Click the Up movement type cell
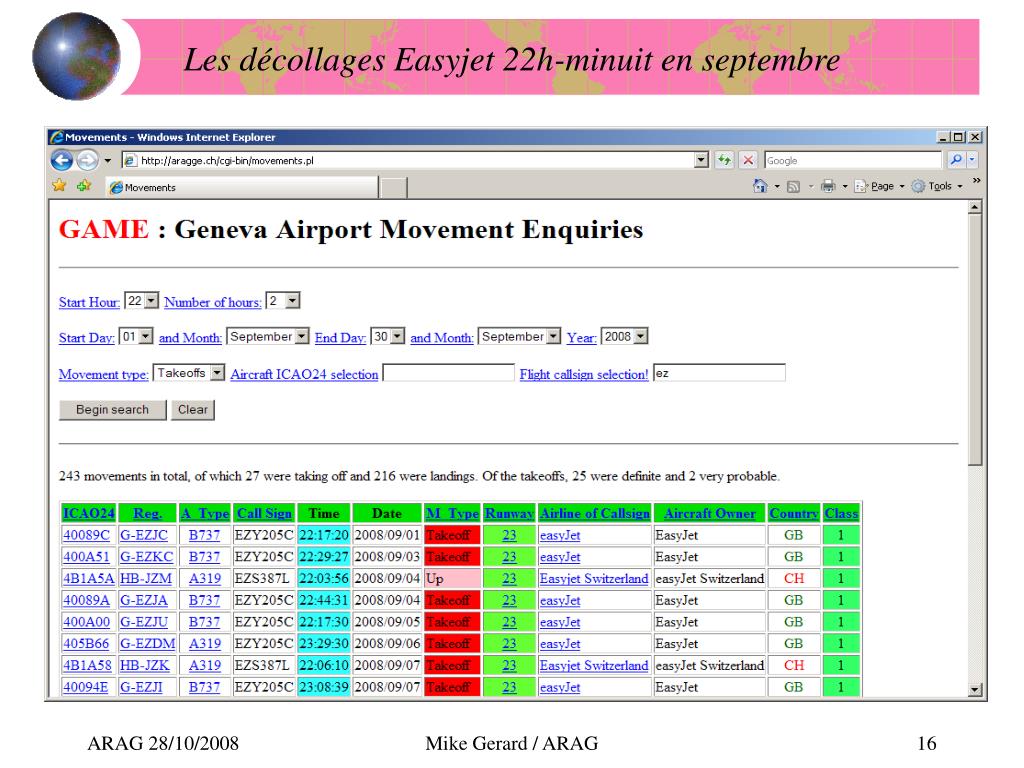 453,579
